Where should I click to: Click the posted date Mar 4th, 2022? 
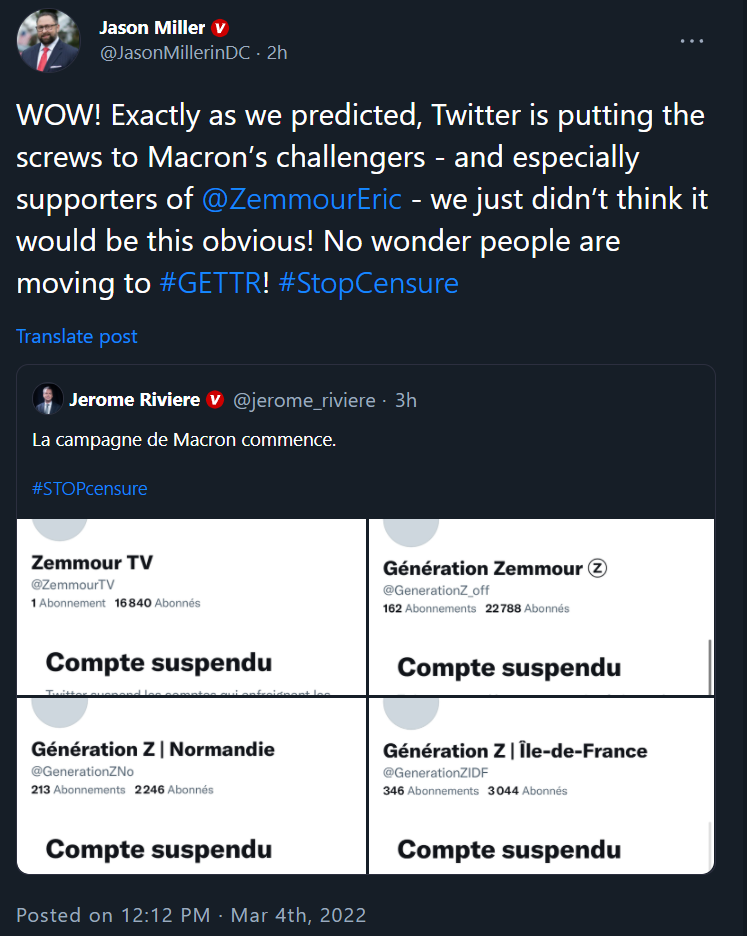pos(298,915)
